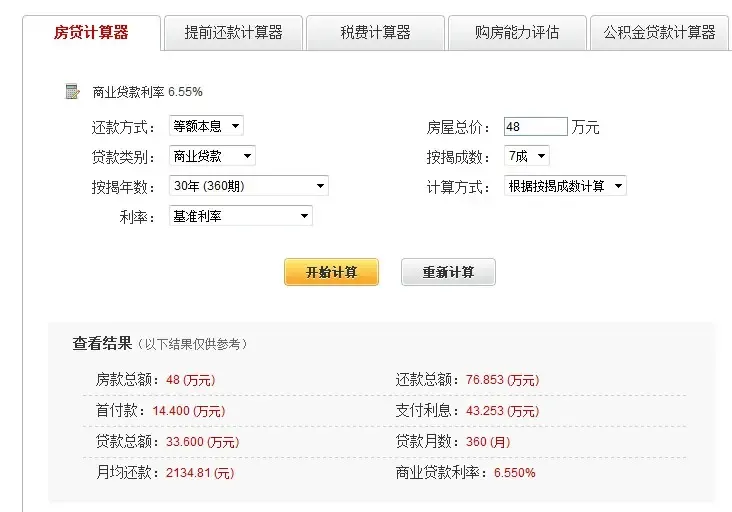Open the 利率 dropdown showing 基准利率
Viewport: 732px width, 512px height.
point(240,216)
